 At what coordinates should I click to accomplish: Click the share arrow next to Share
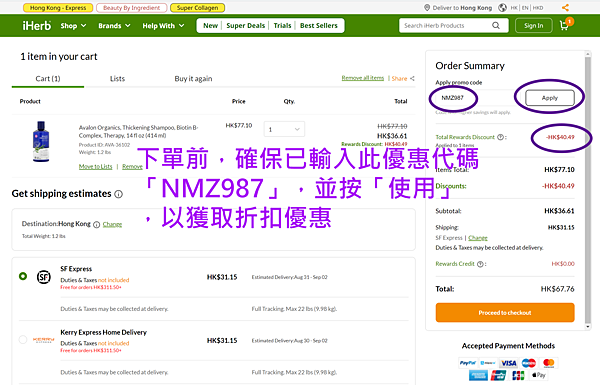click(x=412, y=78)
